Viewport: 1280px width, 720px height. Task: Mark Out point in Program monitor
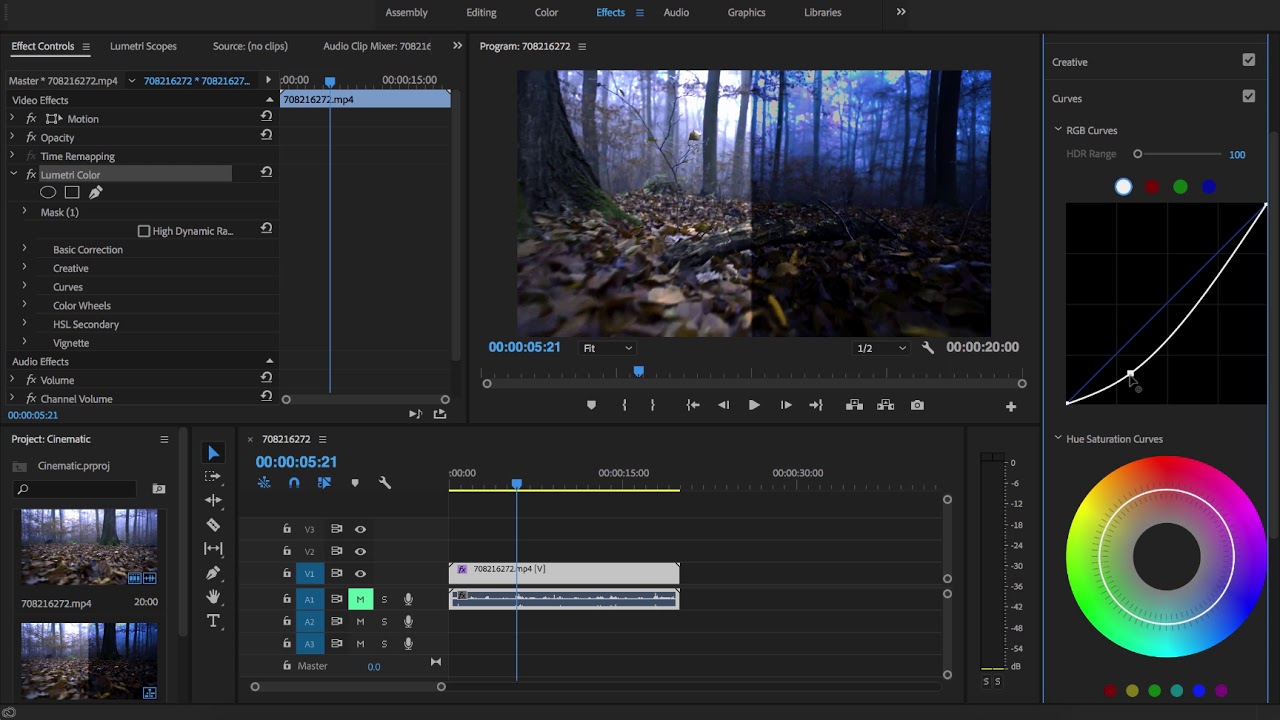pos(652,405)
